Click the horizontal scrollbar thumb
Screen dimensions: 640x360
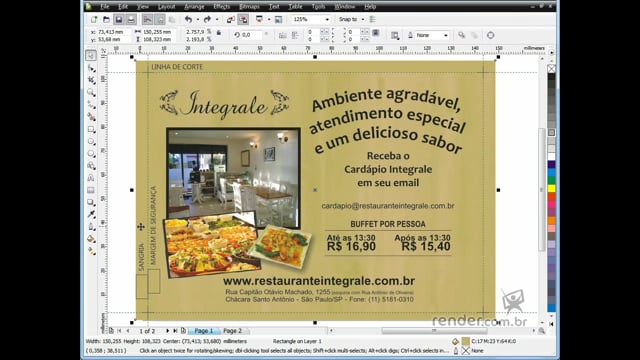click(x=434, y=331)
